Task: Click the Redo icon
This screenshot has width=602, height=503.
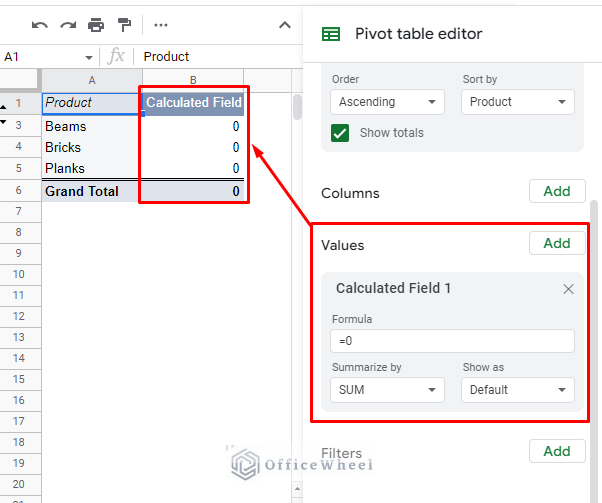Action: coord(68,24)
